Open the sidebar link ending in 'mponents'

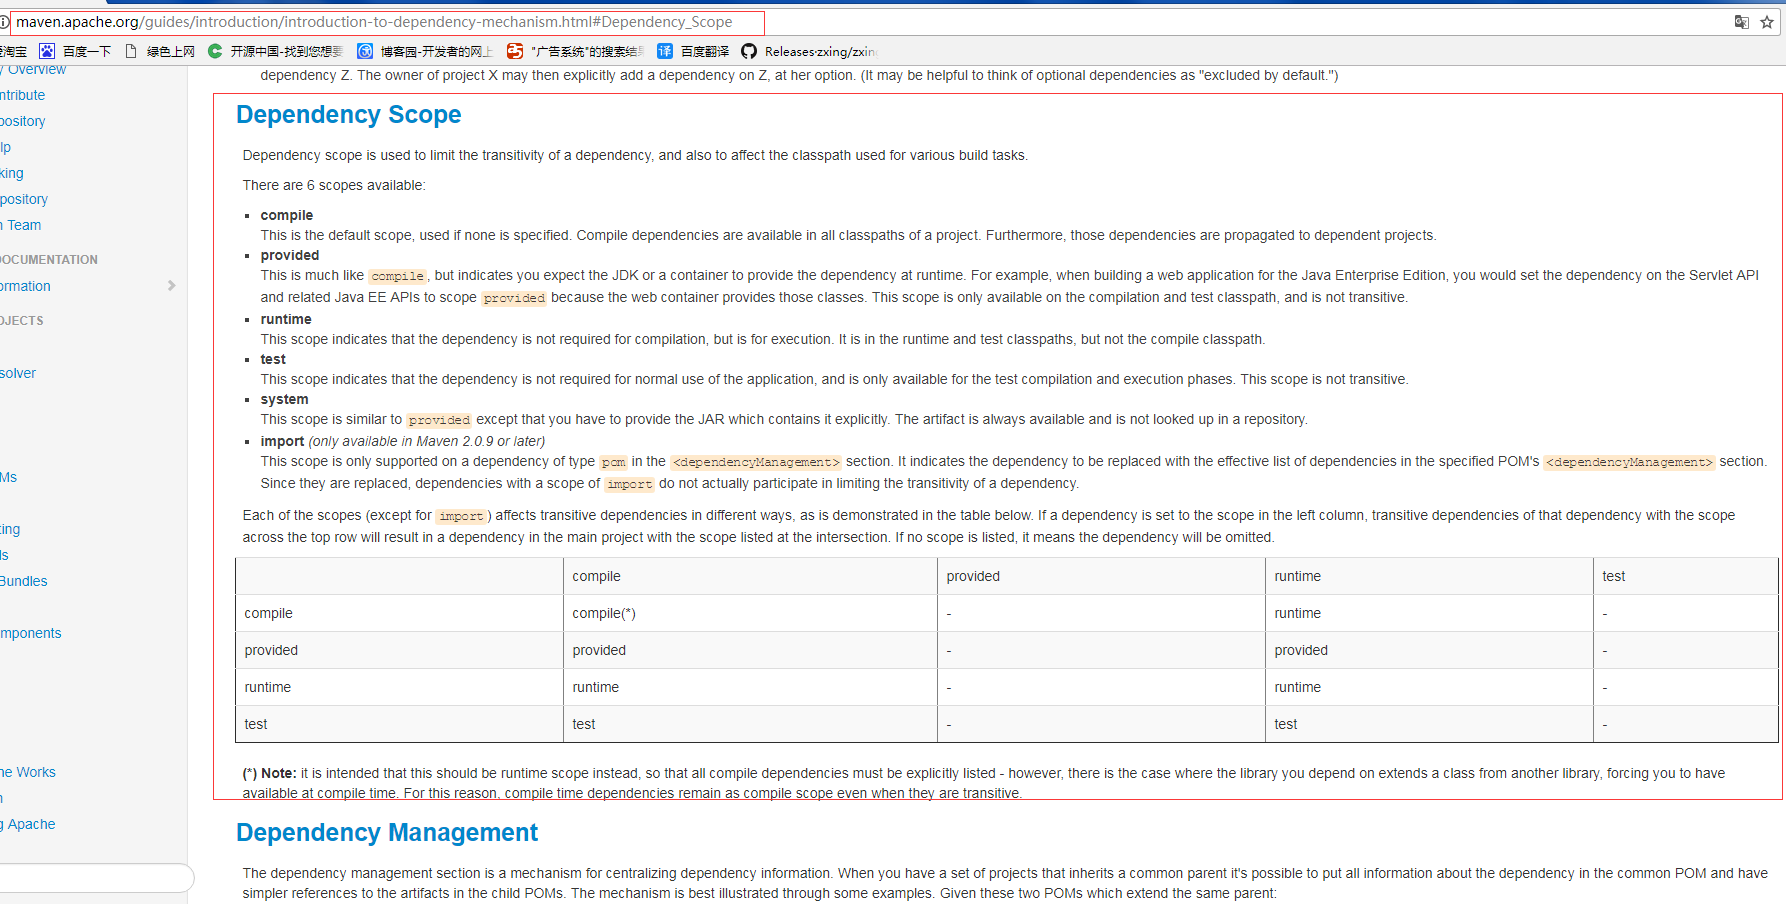pos(31,633)
